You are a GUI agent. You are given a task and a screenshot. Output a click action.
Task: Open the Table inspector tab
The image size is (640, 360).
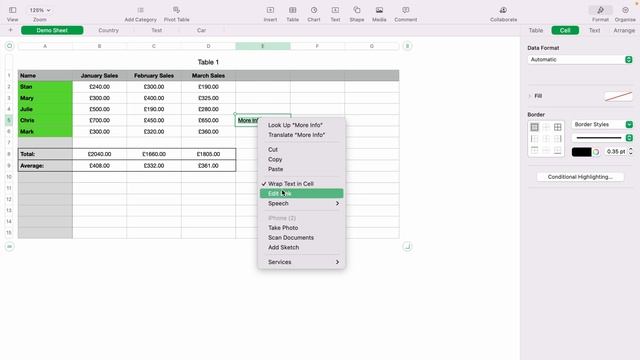tap(536, 30)
